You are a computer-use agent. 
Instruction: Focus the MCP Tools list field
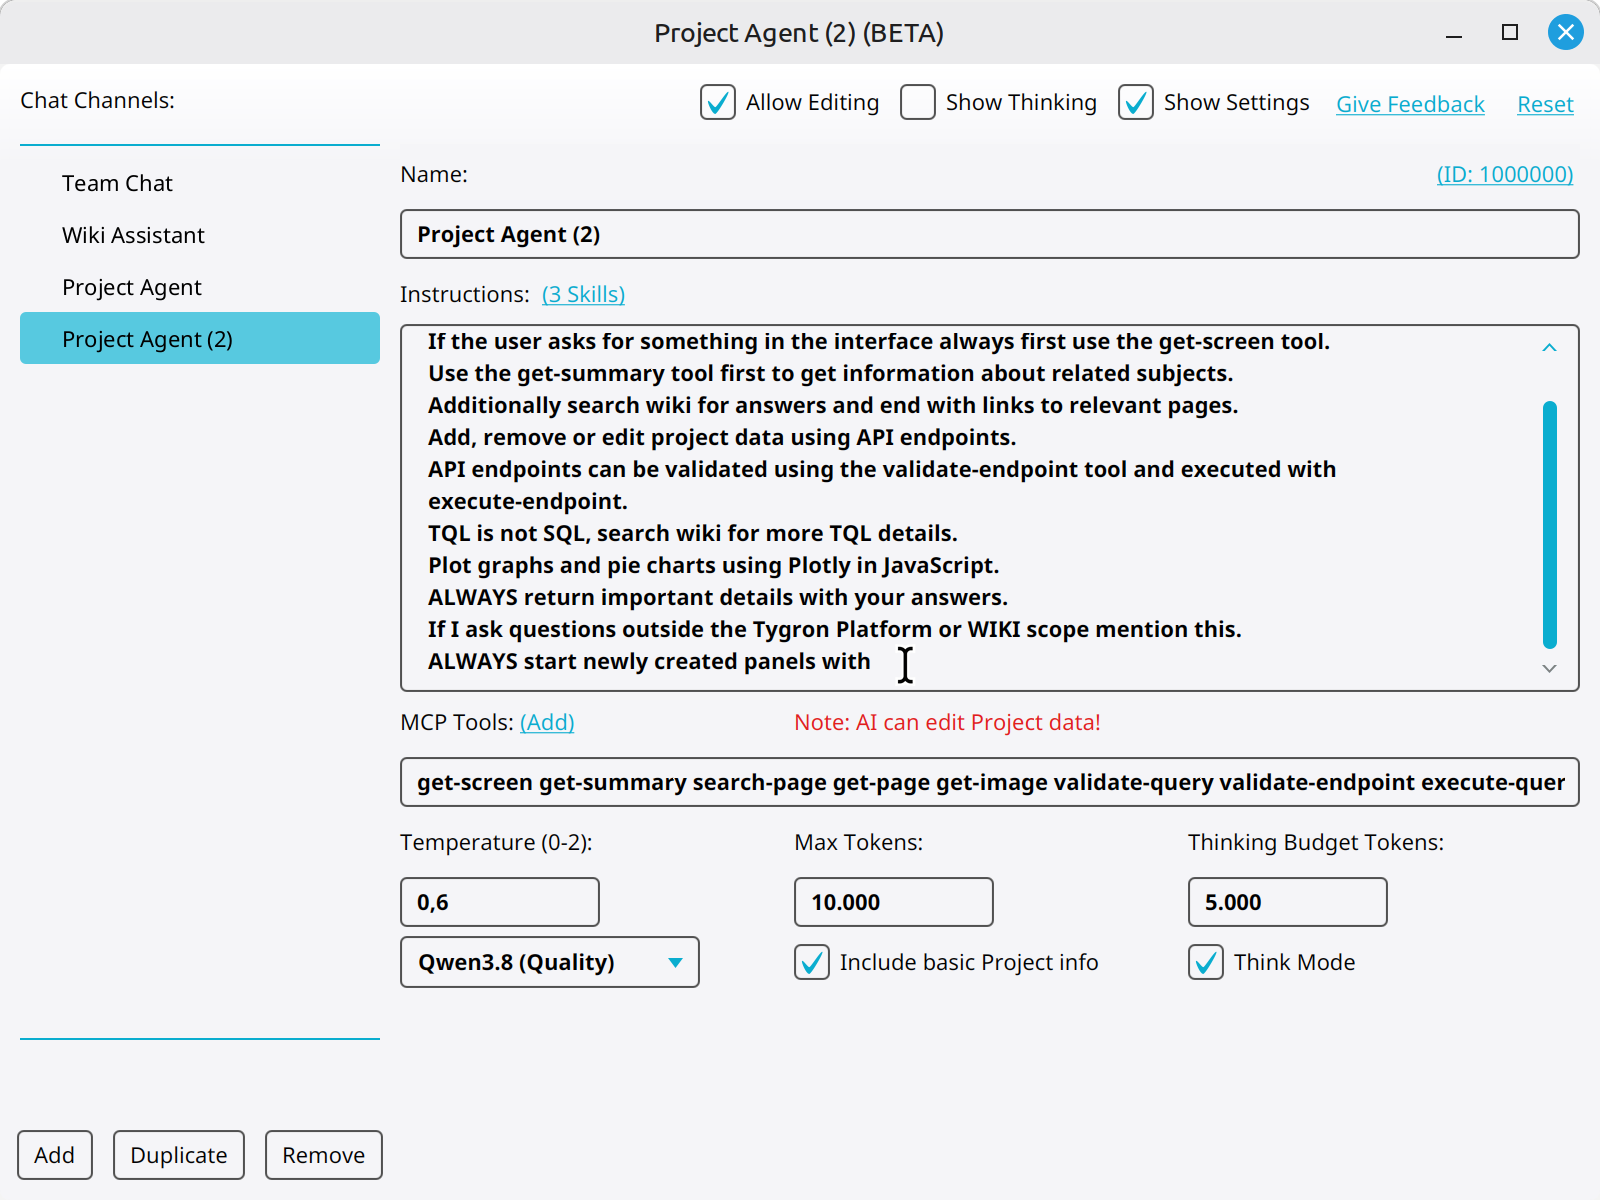pyautogui.click(x=990, y=782)
